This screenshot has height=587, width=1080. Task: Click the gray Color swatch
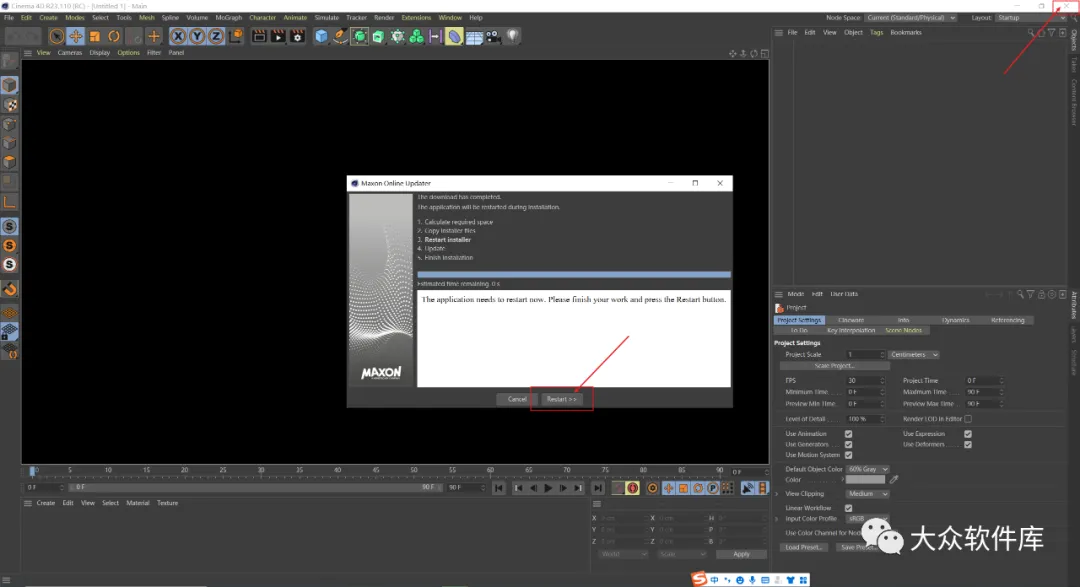coord(865,480)
